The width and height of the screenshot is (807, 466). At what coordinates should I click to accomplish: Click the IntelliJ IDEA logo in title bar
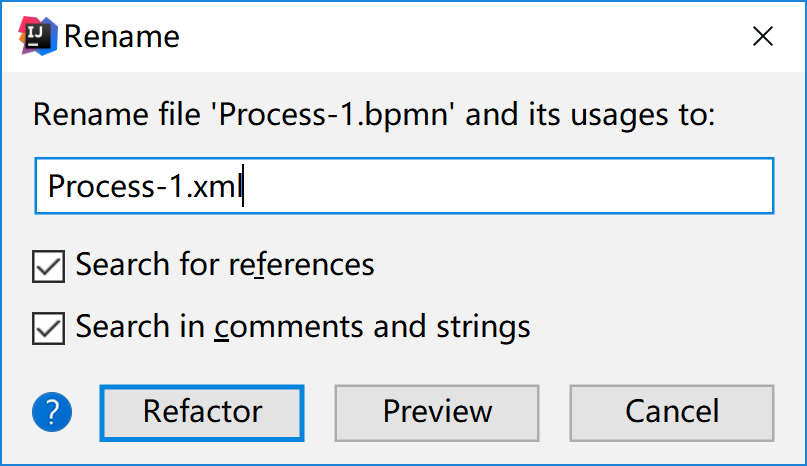click(36, 36)
